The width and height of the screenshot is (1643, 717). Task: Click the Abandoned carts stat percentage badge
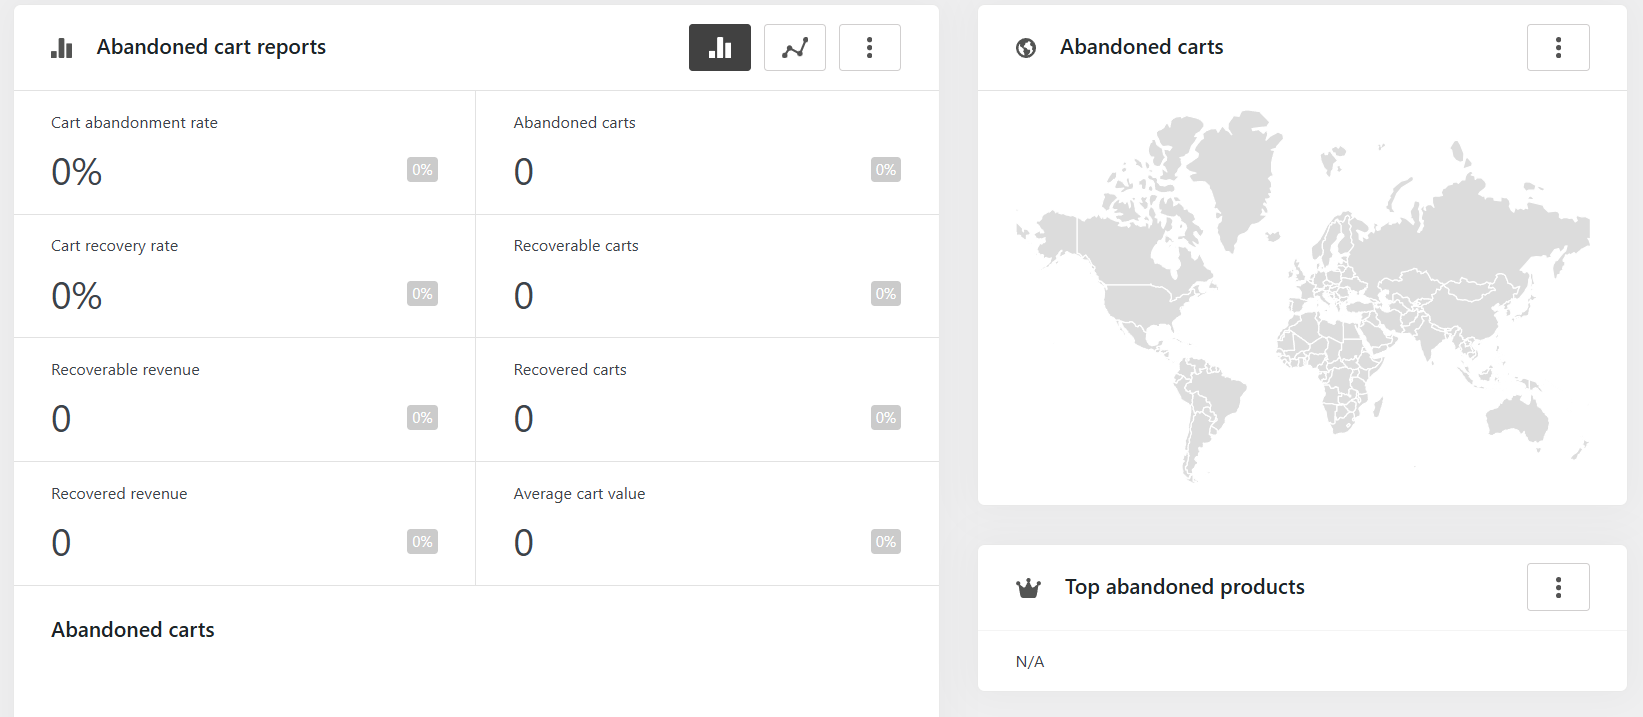tap(885, 170)
